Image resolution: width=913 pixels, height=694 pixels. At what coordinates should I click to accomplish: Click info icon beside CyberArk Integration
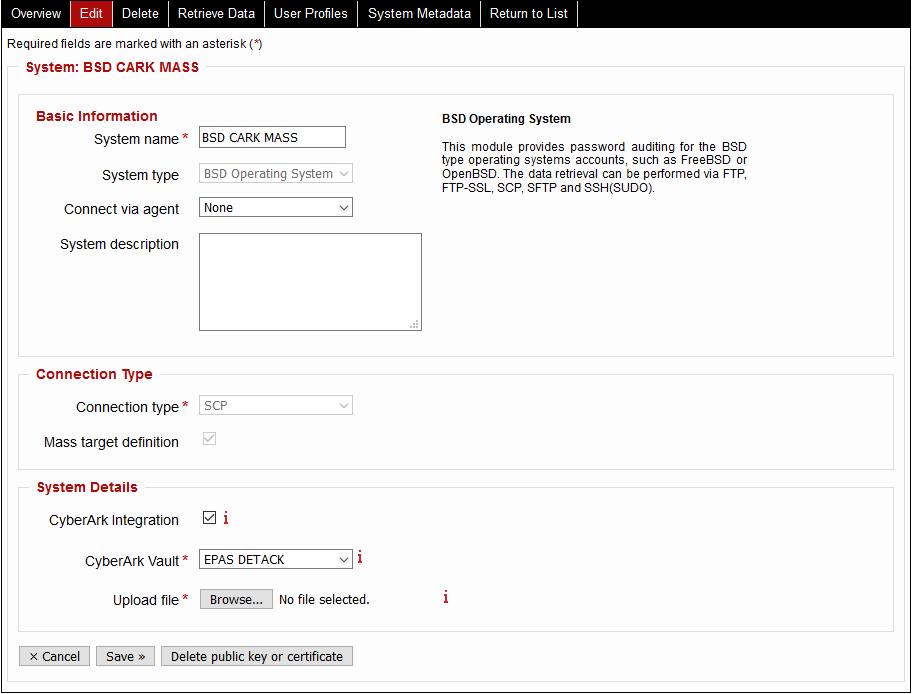(226, 518)
